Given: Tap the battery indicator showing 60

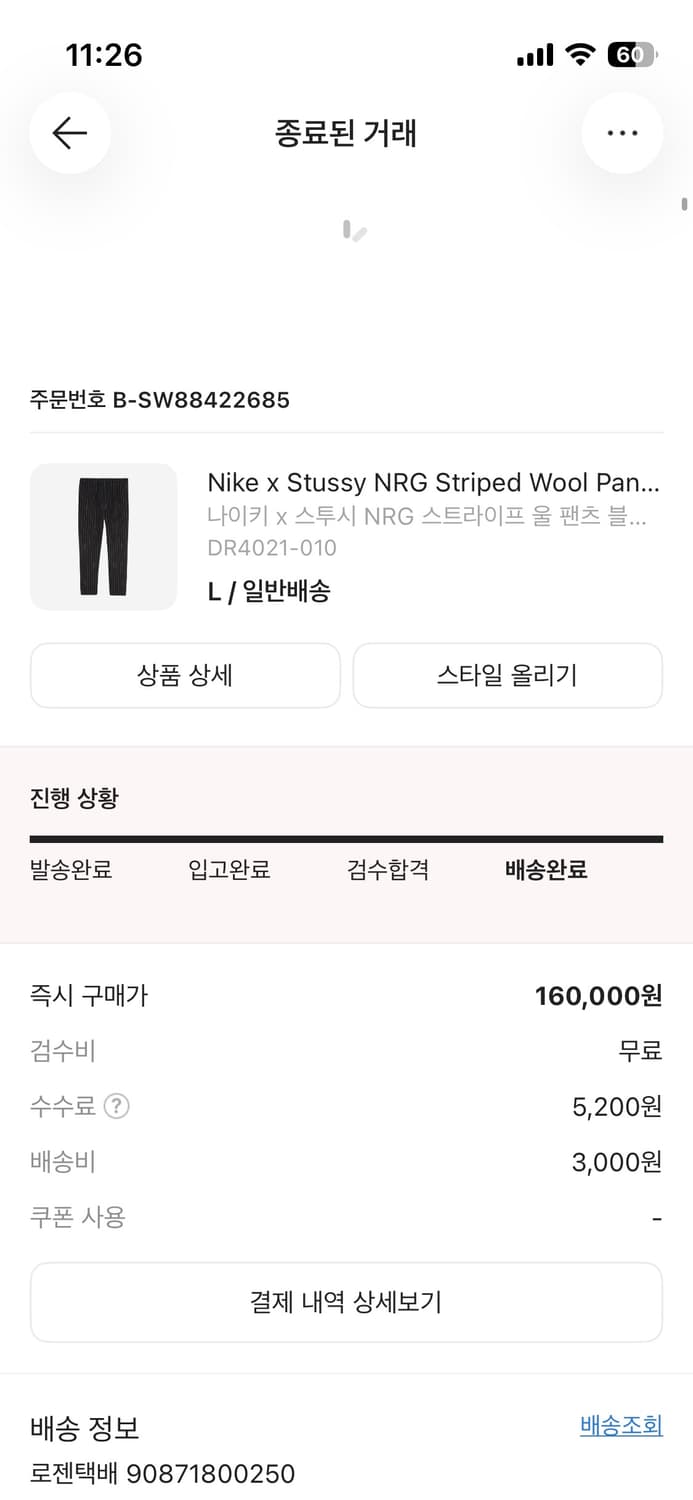Looking at the screenshot, I should (628, 55).
